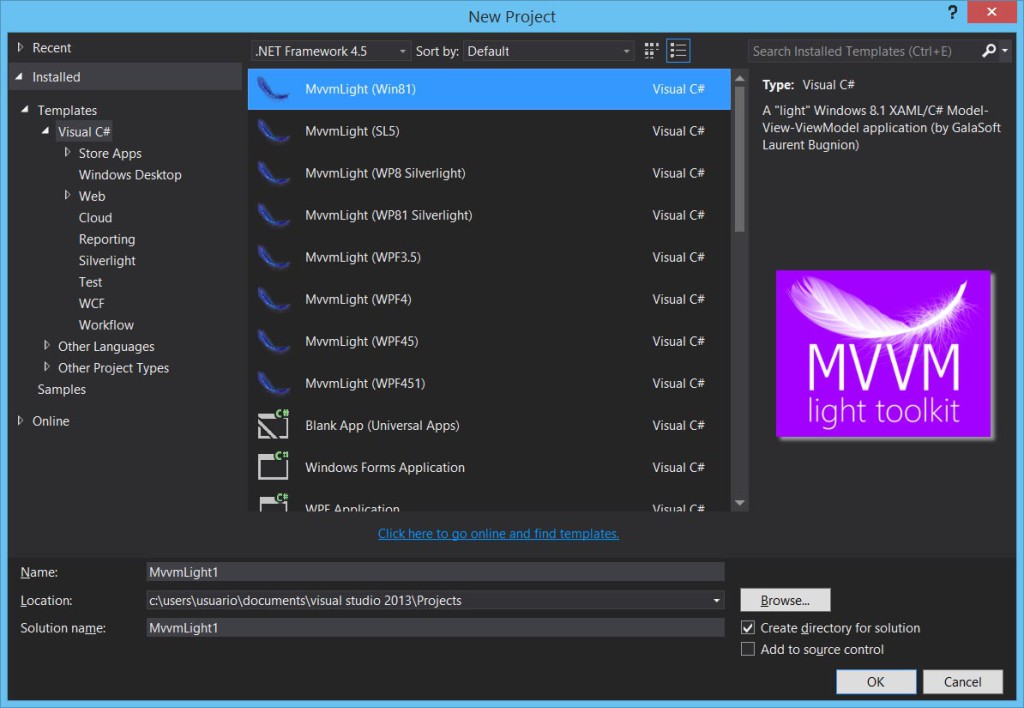Enable Add to source control

[x=748, y=649]
